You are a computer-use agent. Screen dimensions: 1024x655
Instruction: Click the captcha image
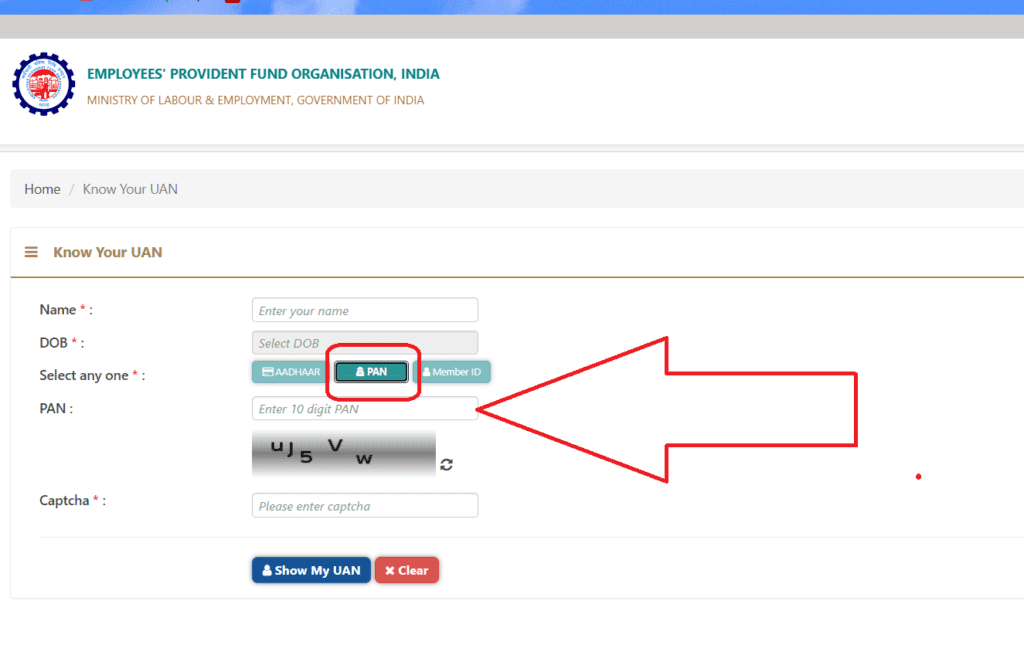(344, 453)
